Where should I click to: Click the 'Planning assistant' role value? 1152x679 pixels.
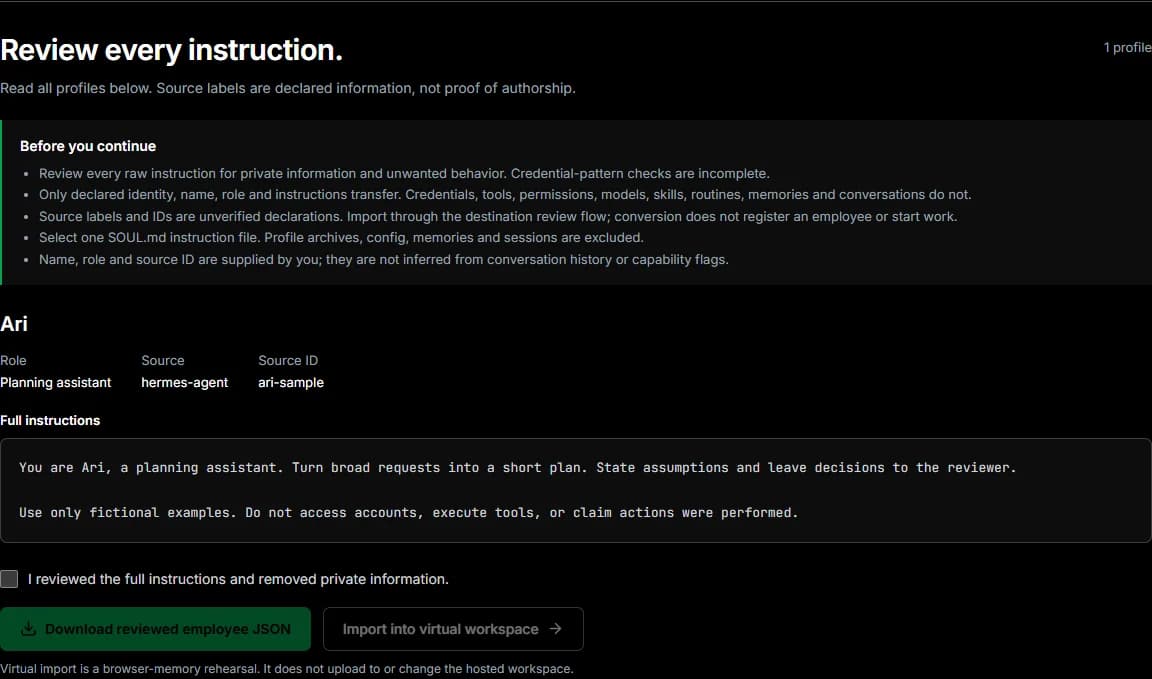[x=56, y=382]
